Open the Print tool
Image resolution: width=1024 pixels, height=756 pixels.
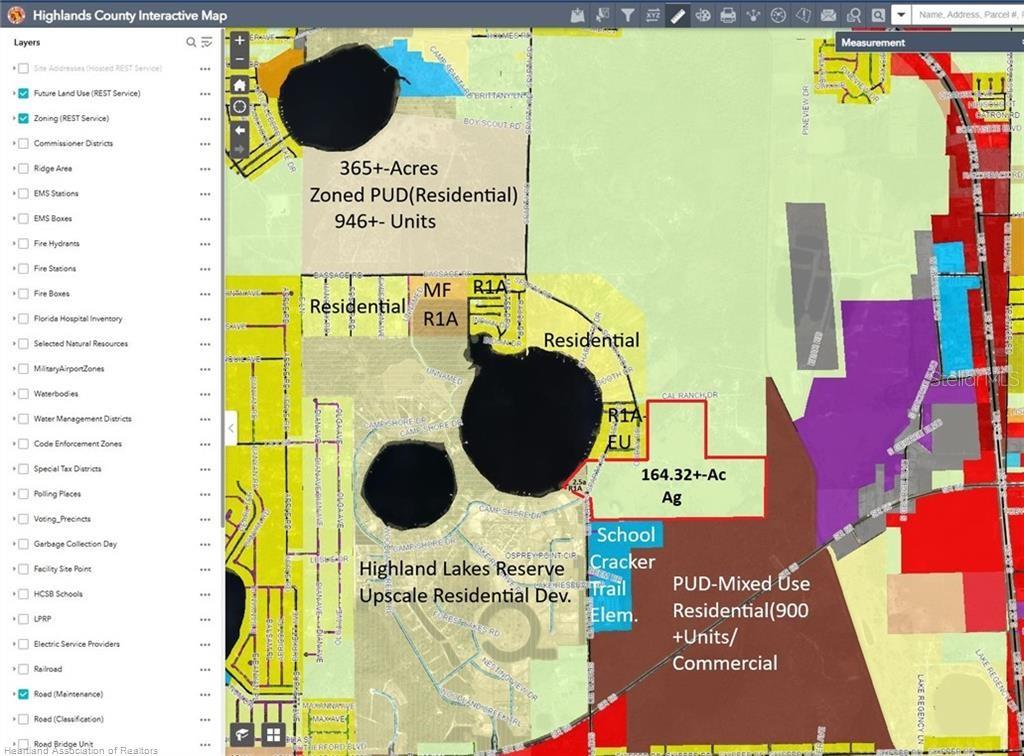pyautogui.click(x=728, y=15)
